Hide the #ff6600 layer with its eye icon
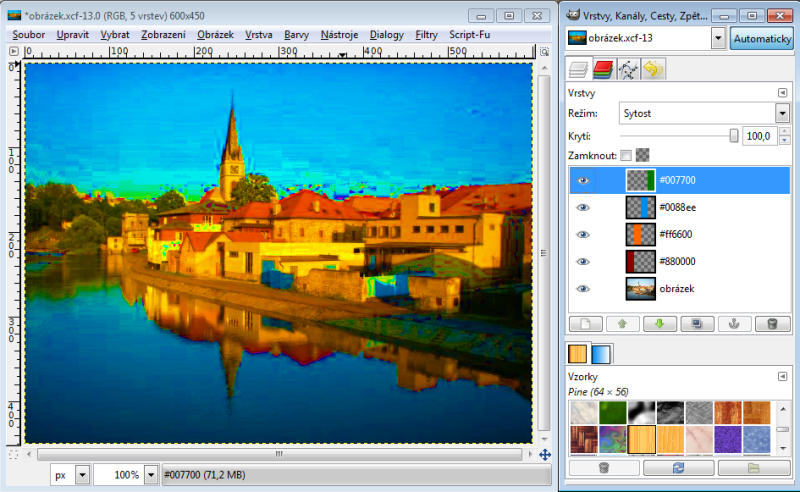This screenshot has height=492, width=800. [583, 234]
